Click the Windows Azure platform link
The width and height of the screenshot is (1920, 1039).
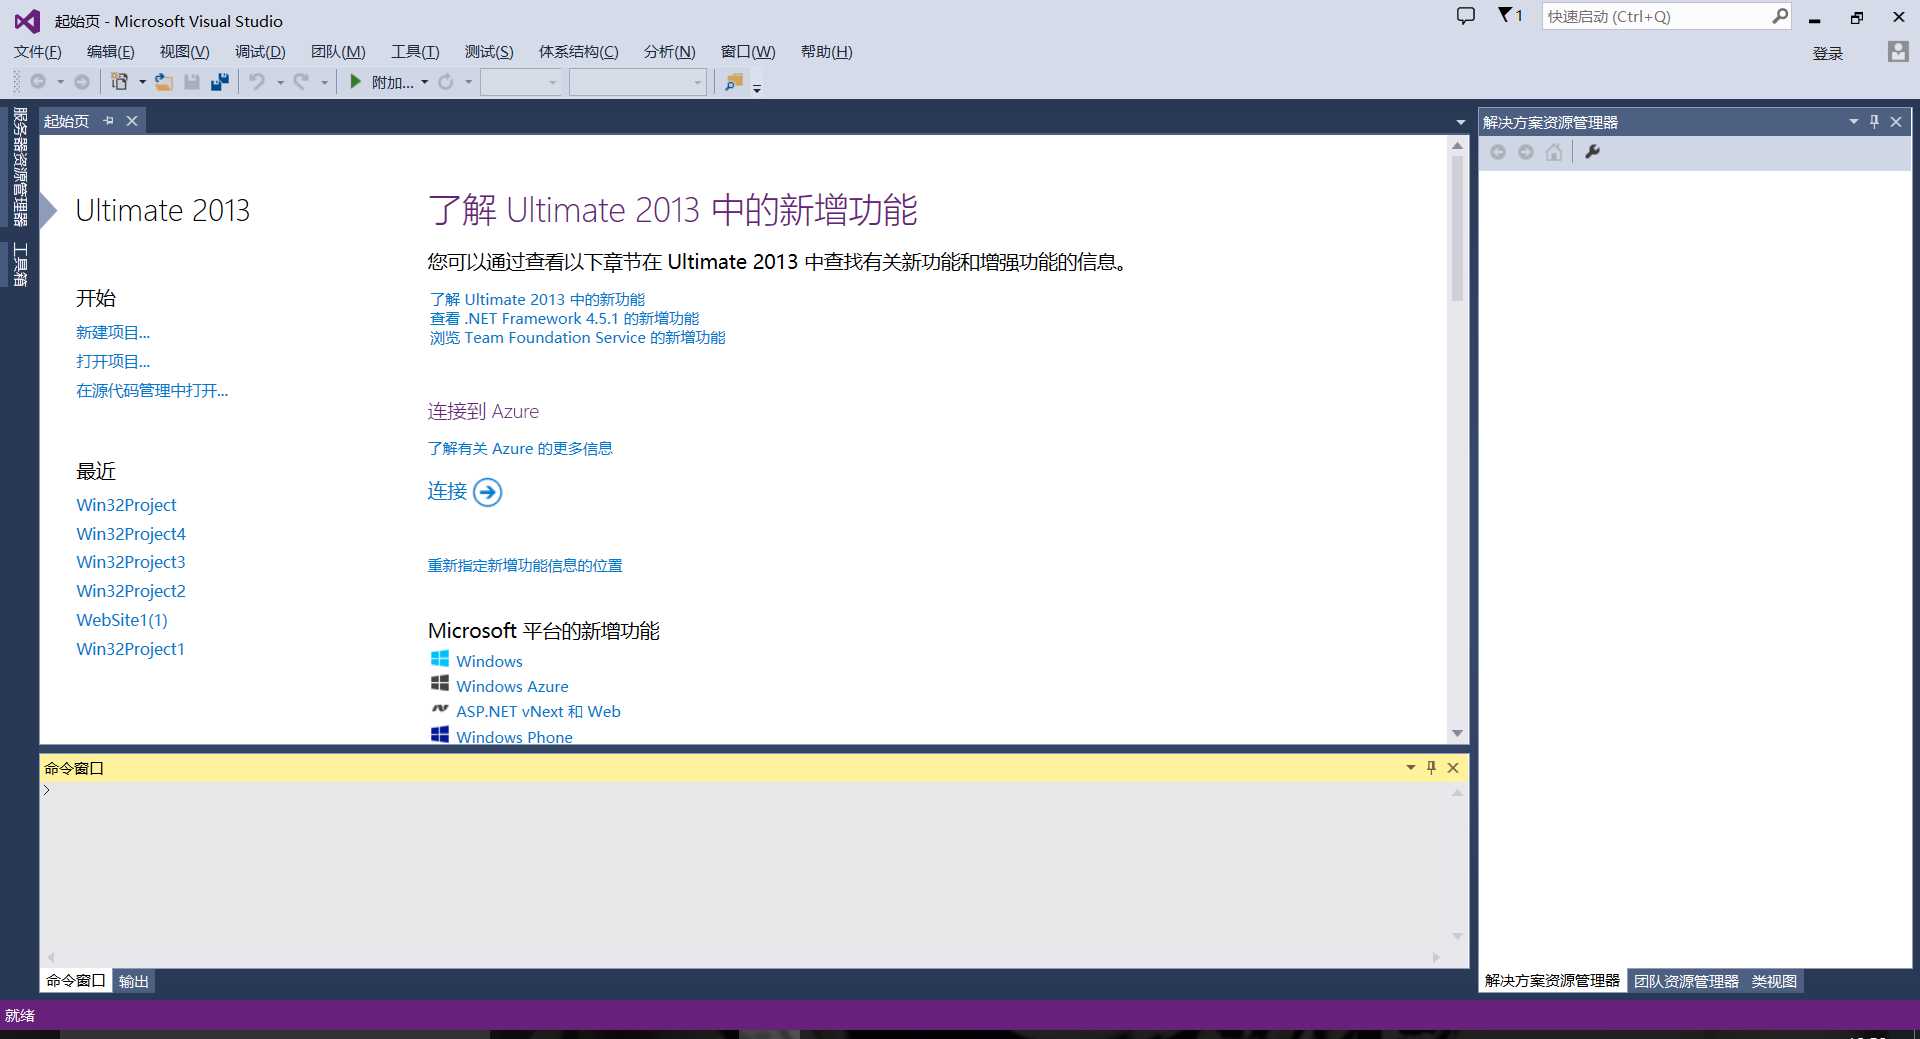[x=512, y=686]
